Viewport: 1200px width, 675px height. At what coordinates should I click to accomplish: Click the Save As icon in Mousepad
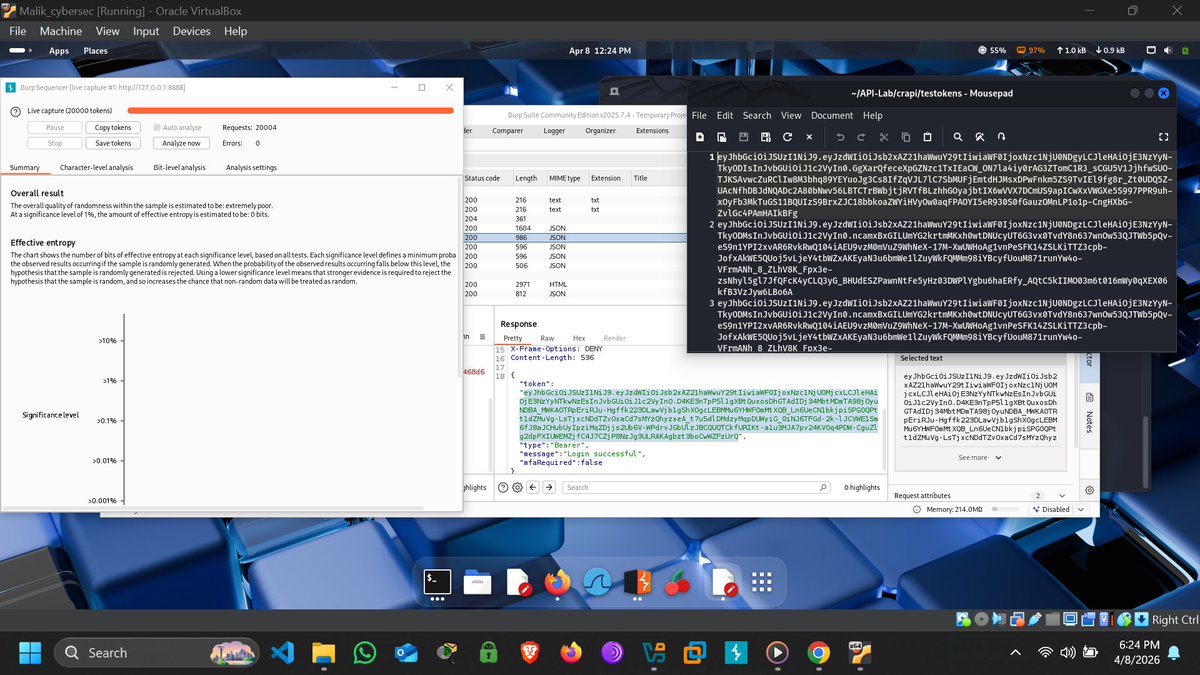[765, 136]
